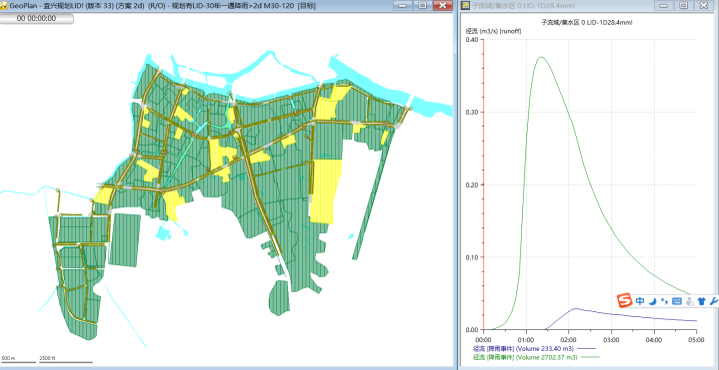Maximize the GeoPlan map window
The image size is (719, 370).
[x=422, y=6]
